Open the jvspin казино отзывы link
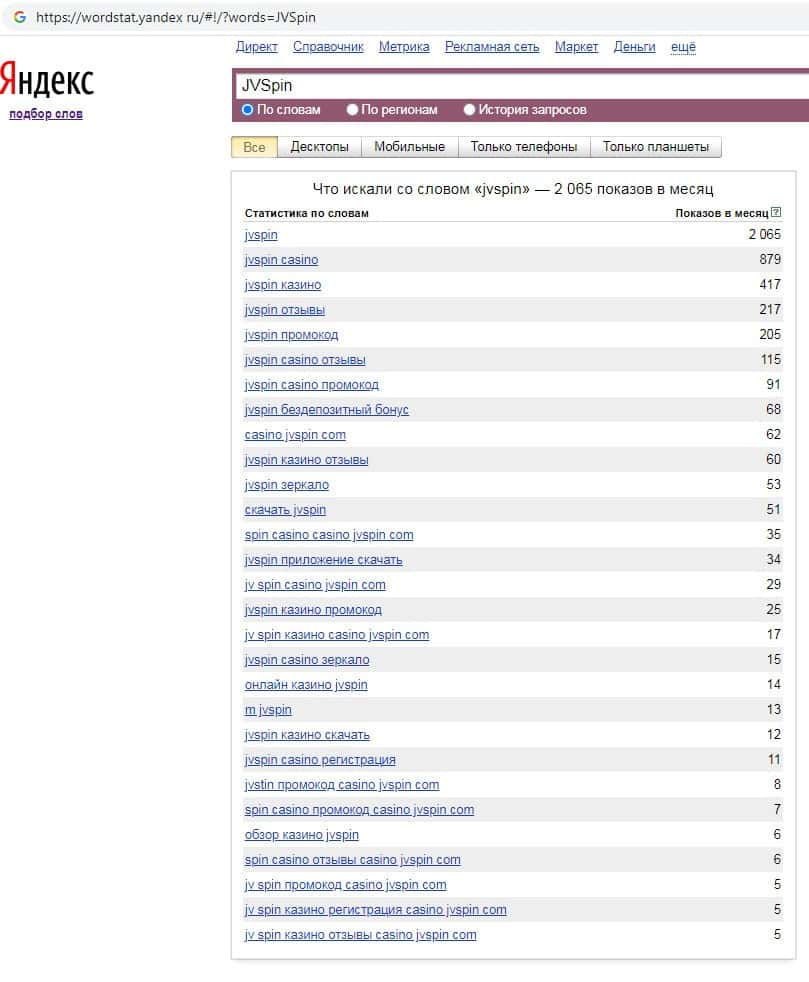Screen dimensions: 809x982 click(306, 460)
